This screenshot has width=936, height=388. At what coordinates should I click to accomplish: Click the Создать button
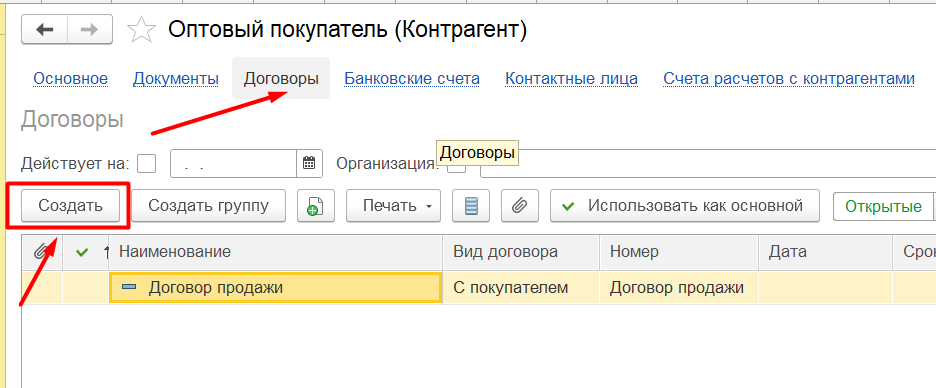click(x=70, y=206)
